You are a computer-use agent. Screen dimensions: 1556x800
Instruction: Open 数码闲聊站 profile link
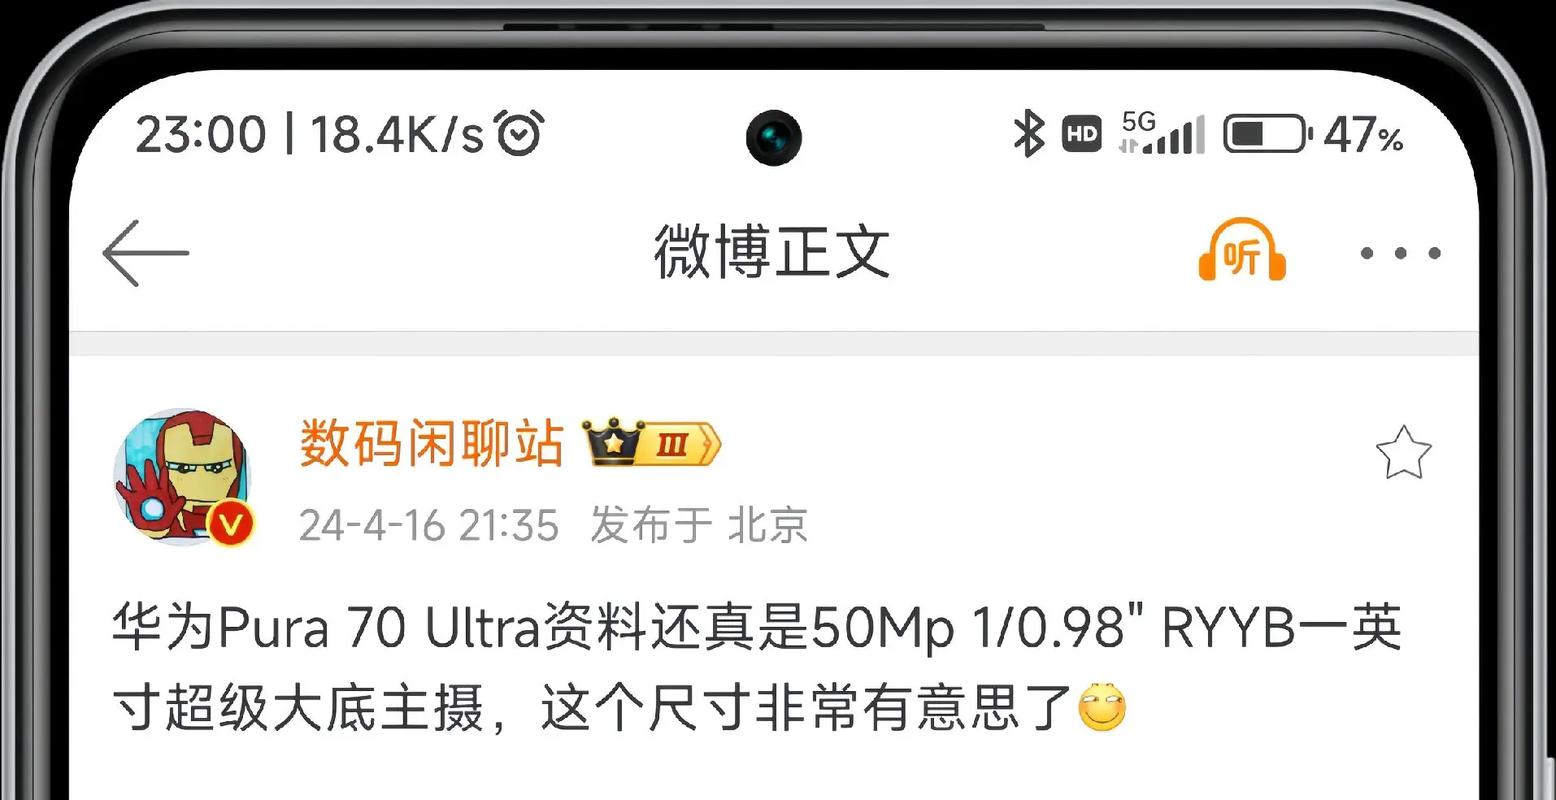[431, 444]
